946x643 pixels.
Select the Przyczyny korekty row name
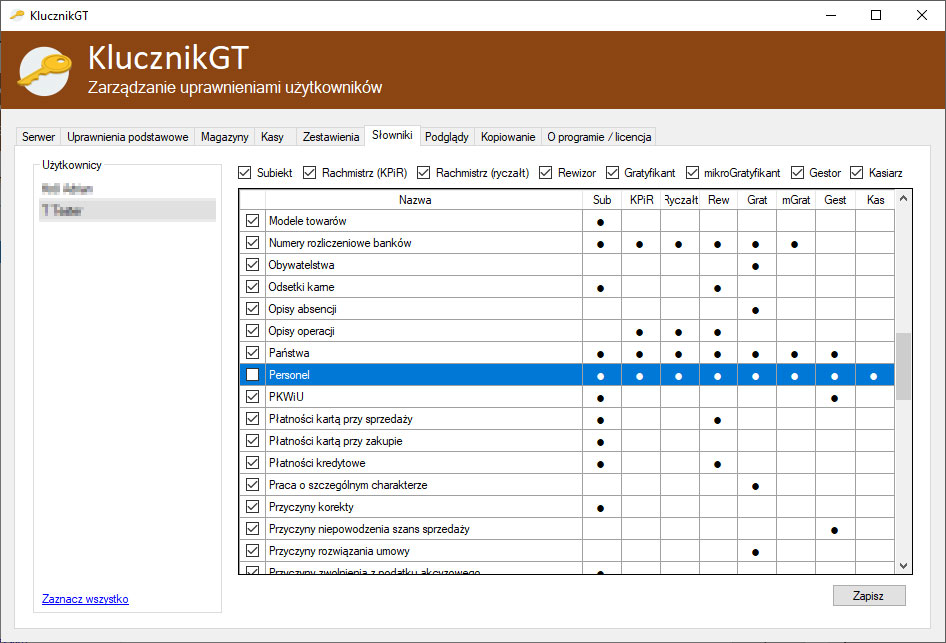pos(311,507)
